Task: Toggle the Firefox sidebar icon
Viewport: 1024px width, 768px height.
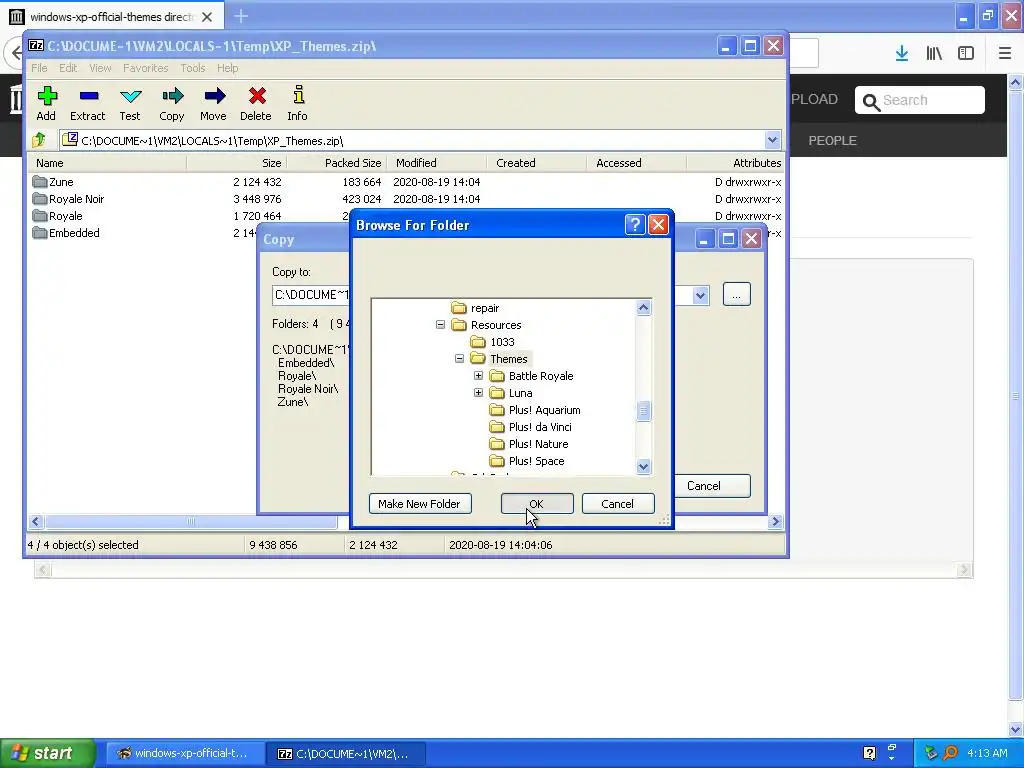Action: (x=966, y=54)
